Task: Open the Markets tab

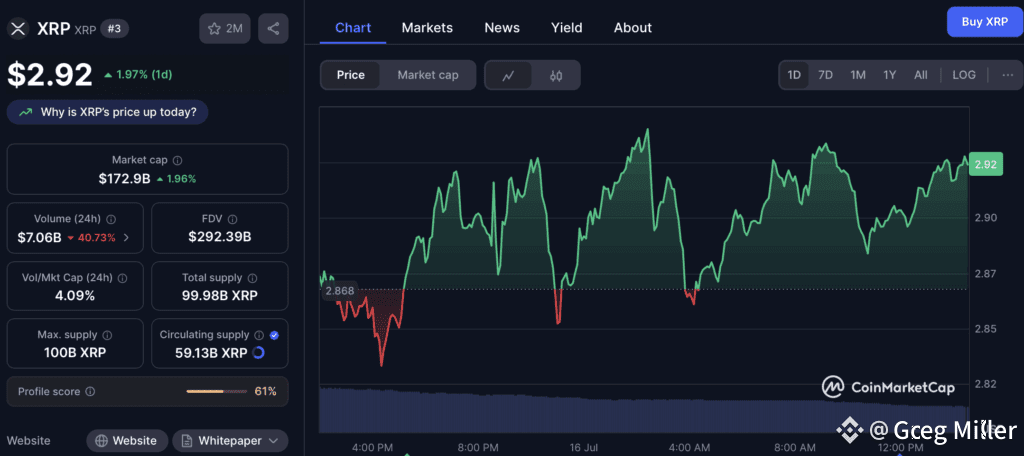Action: tap(427, 27)
